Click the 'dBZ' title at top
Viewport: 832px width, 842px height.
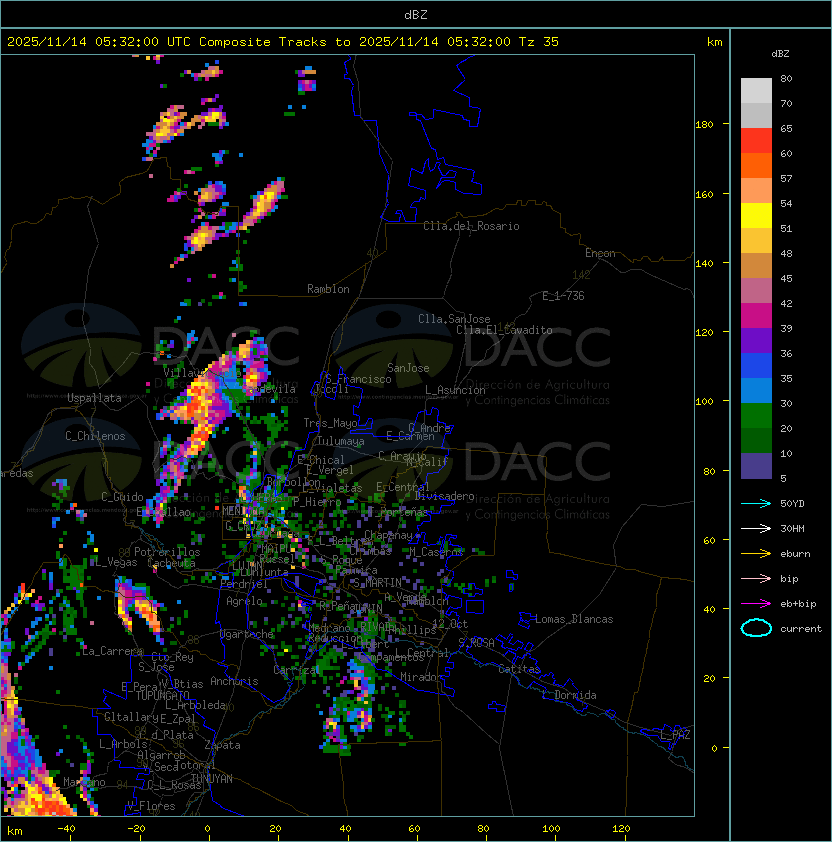click(x=416, y=15)
